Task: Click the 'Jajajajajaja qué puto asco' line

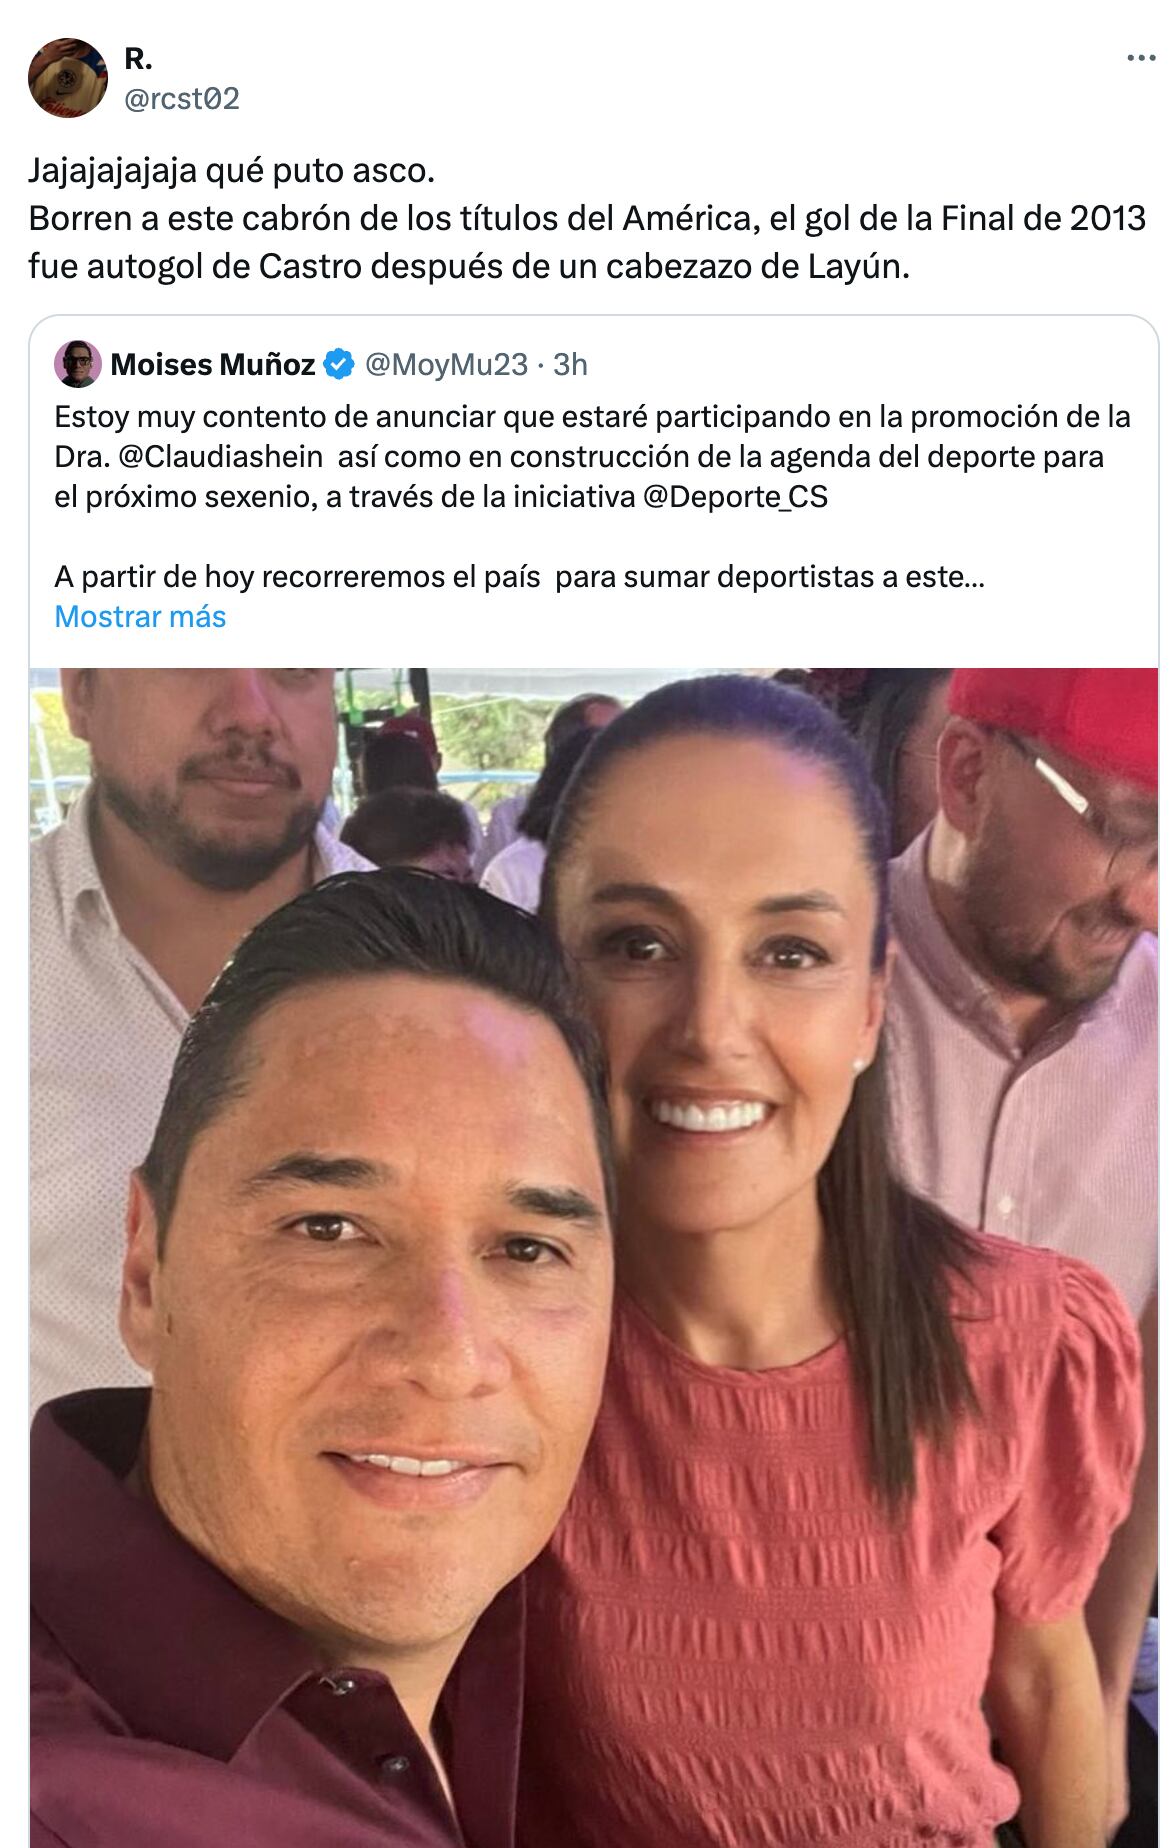Action: click(232, 171)
